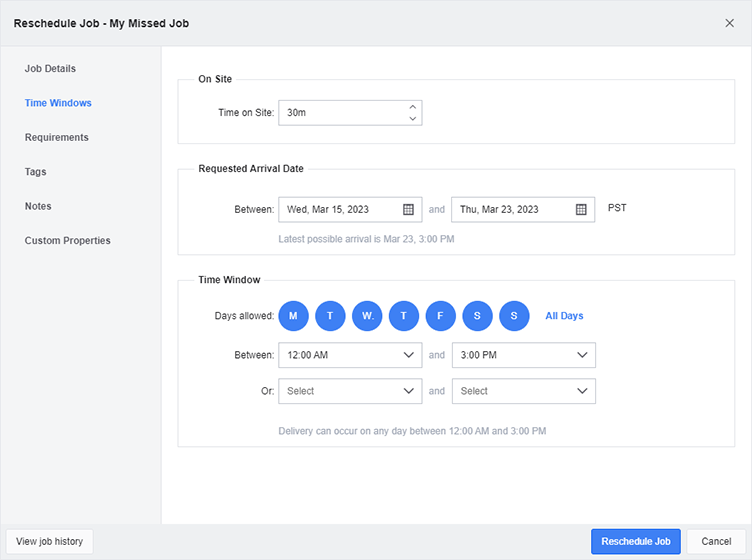This screenshot has height=560, width=752.
Task: Click the Wed, Mar 15, 2023 date field
Action: (x=350, y=210)
